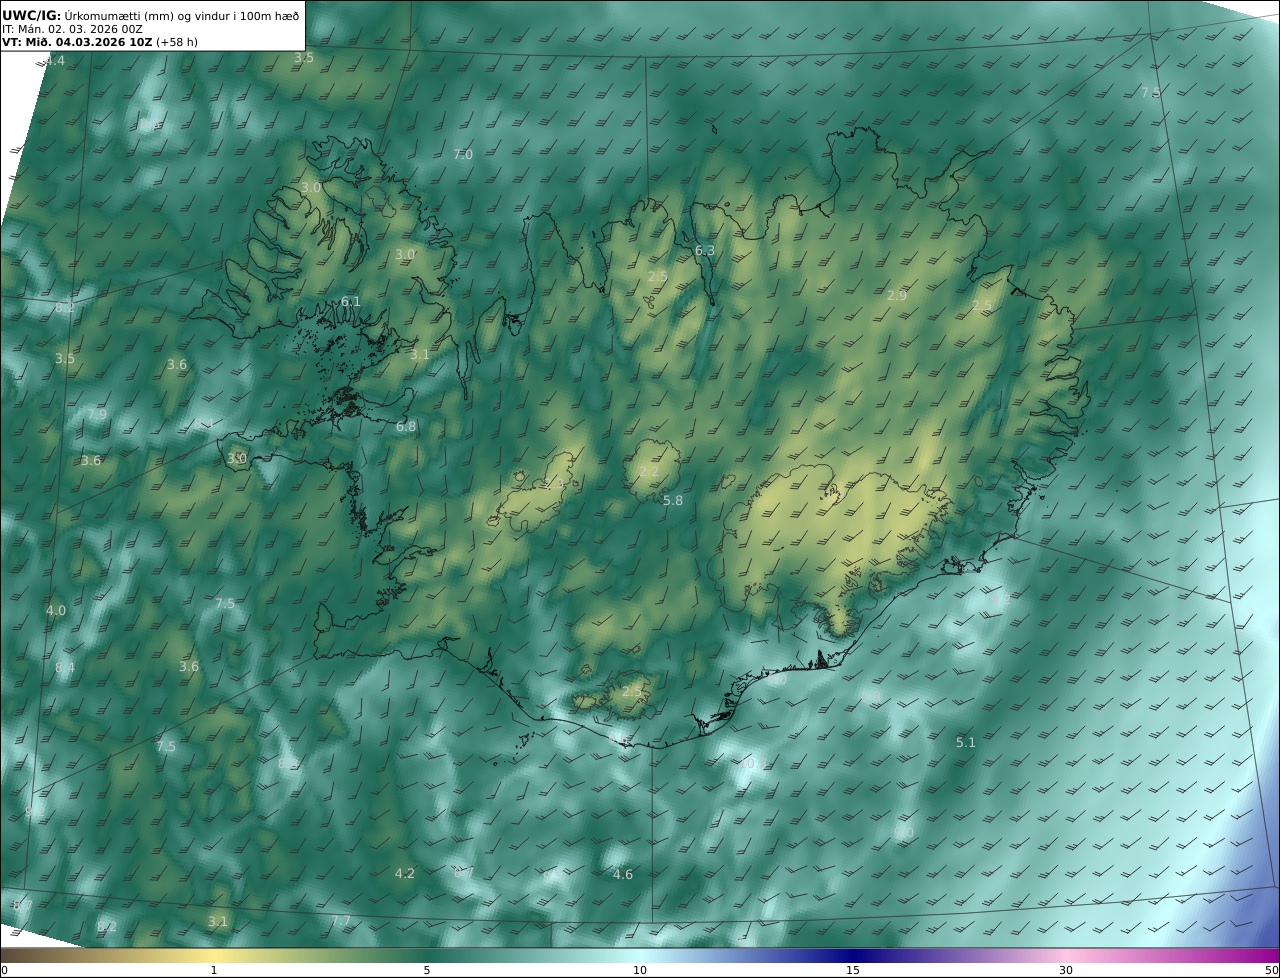Click the map value "6.3"
Viewport: 1280px width, 978px height.
pos(705,251)
